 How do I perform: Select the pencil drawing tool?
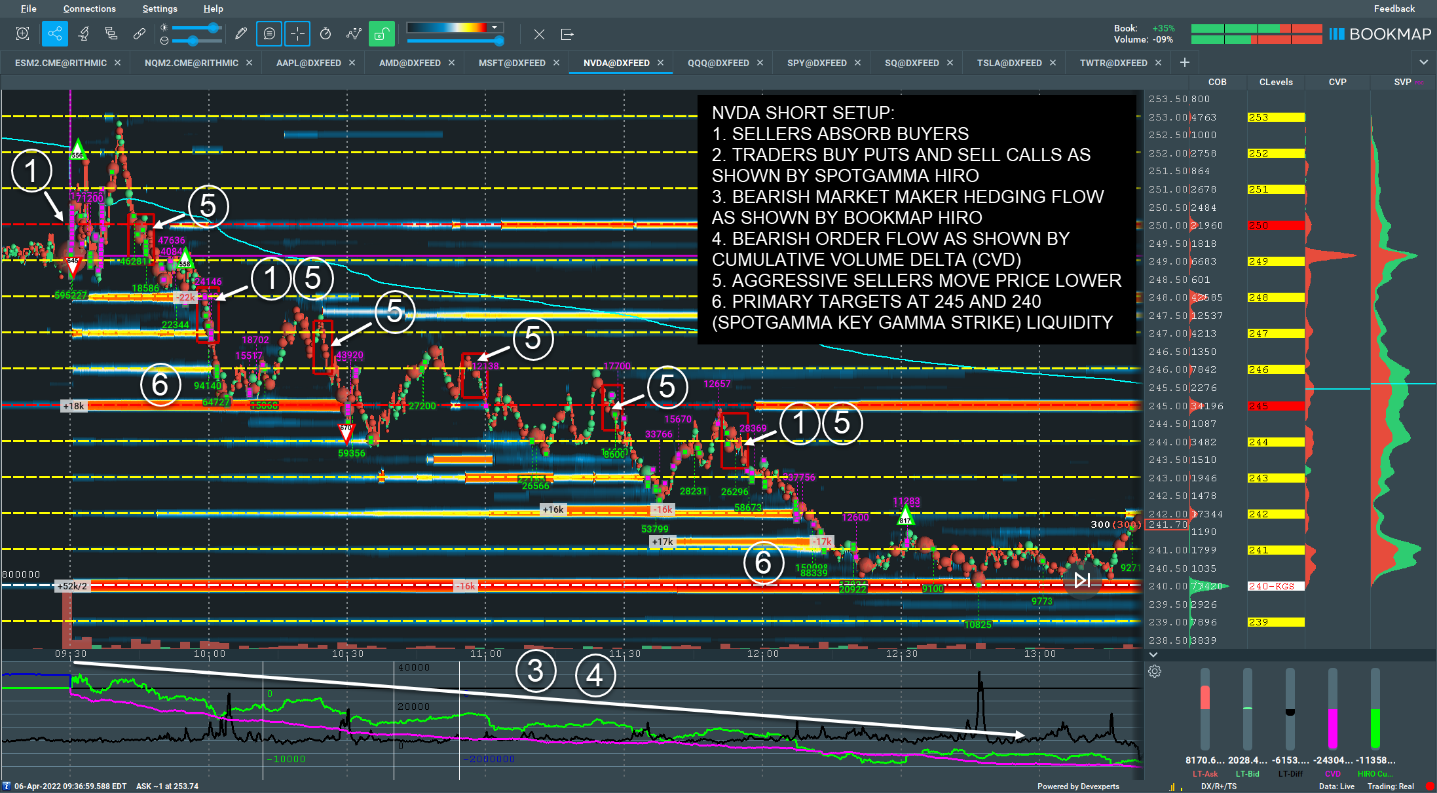tap(240, 33)
